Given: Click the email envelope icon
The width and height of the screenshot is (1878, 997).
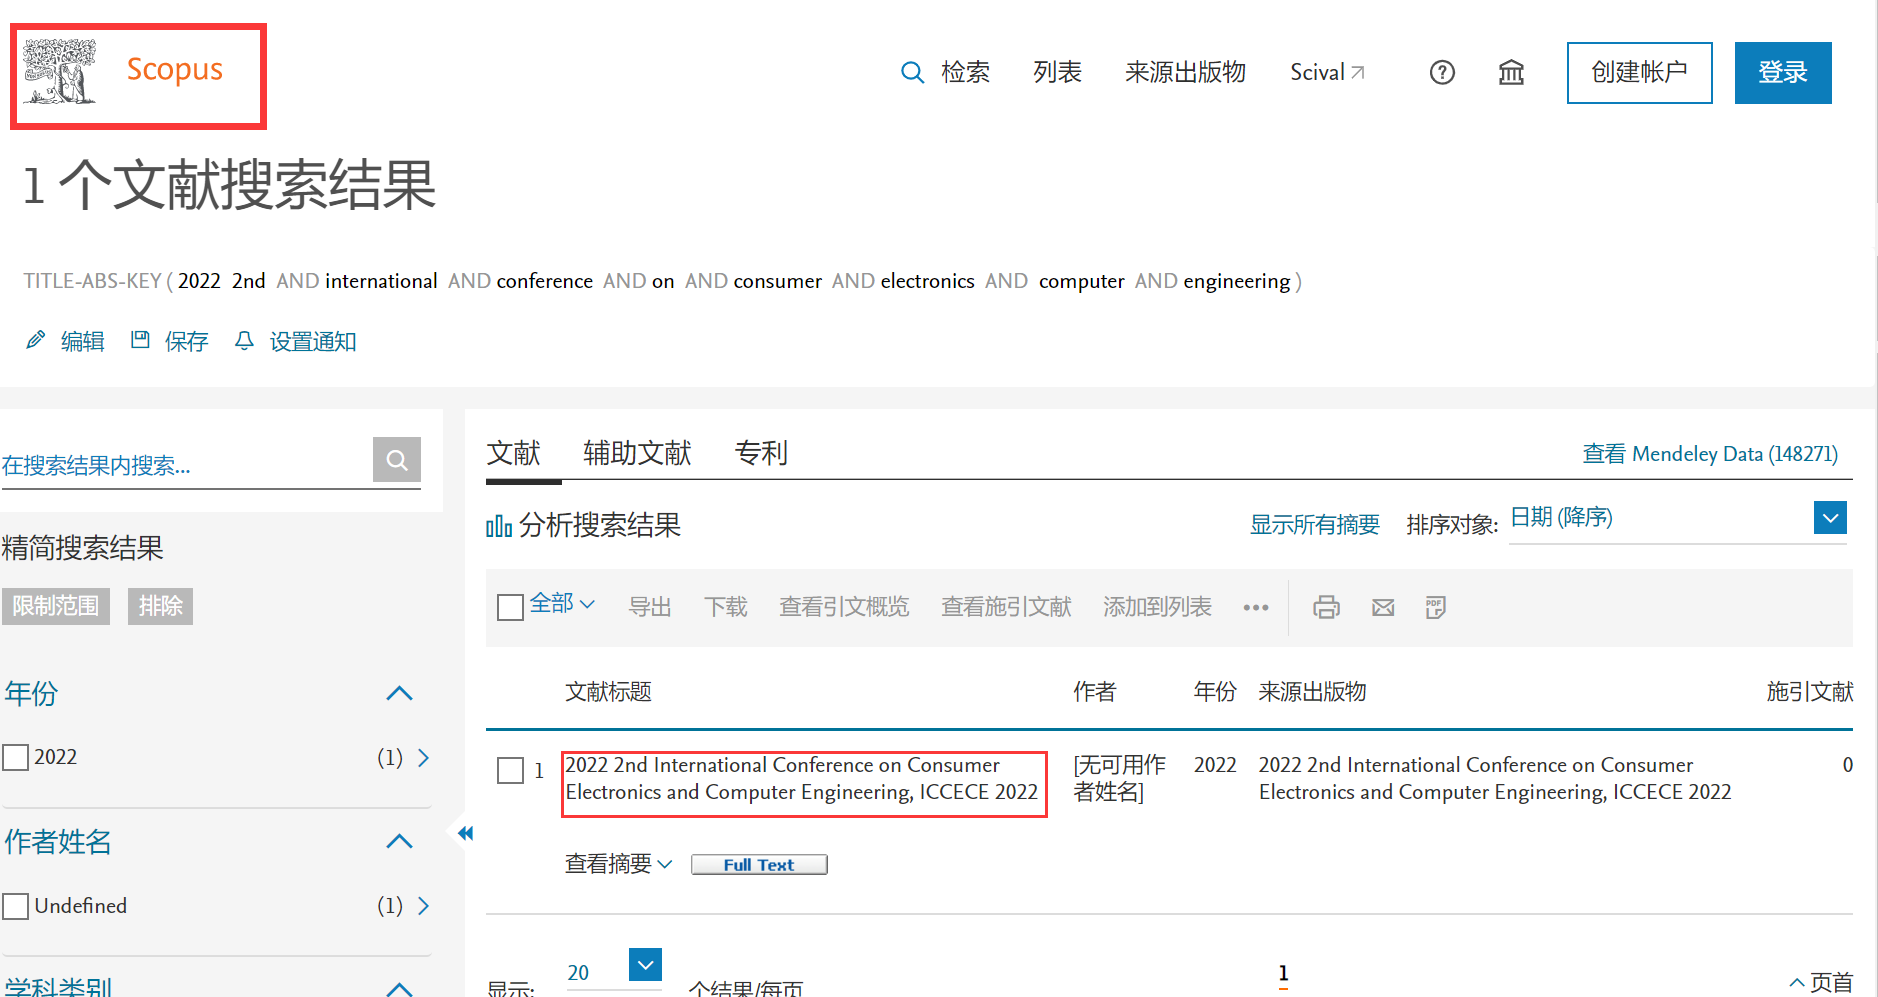Looking at the screenshot, I should [x=1383, y=607].
